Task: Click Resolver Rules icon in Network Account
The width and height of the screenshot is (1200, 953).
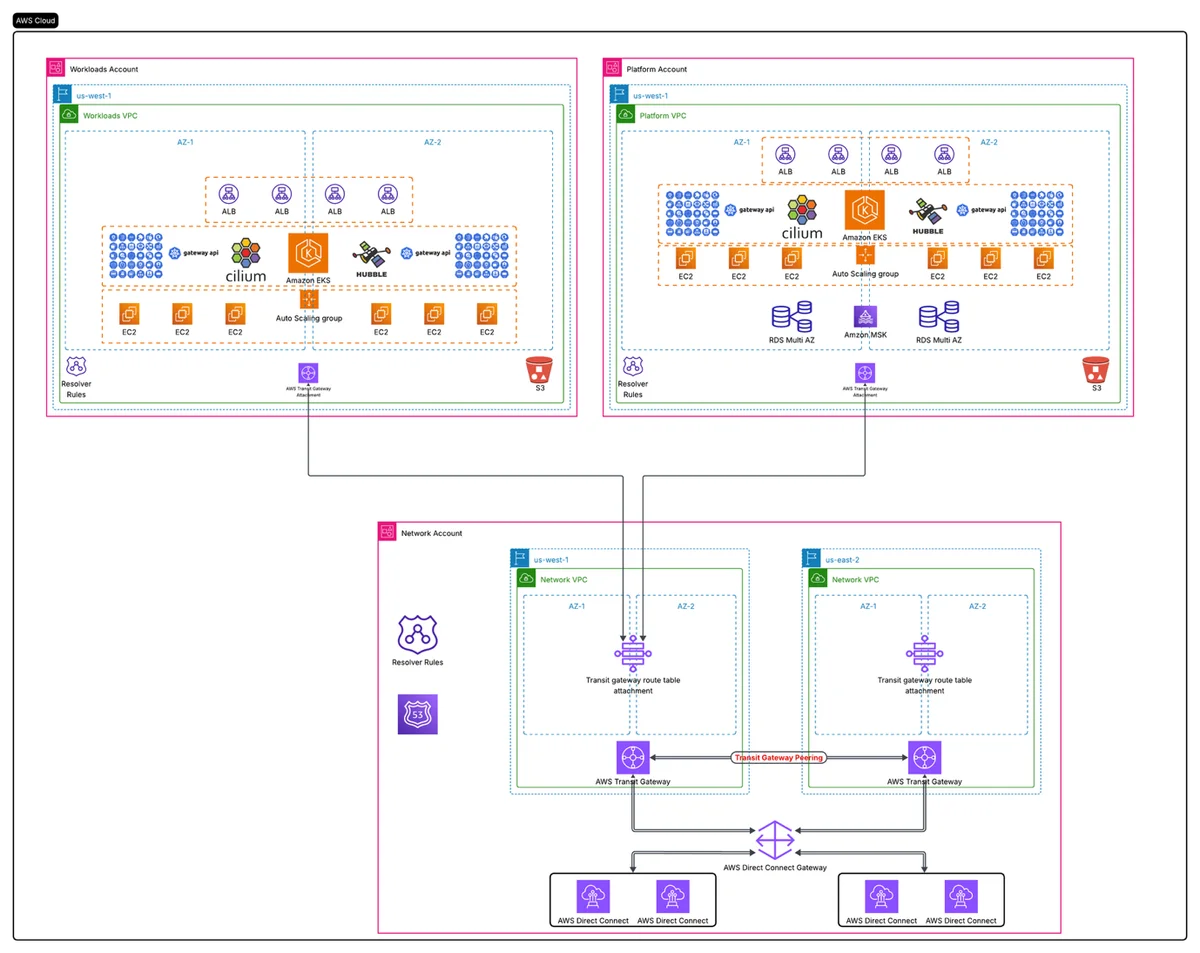Action: [418, 635]
